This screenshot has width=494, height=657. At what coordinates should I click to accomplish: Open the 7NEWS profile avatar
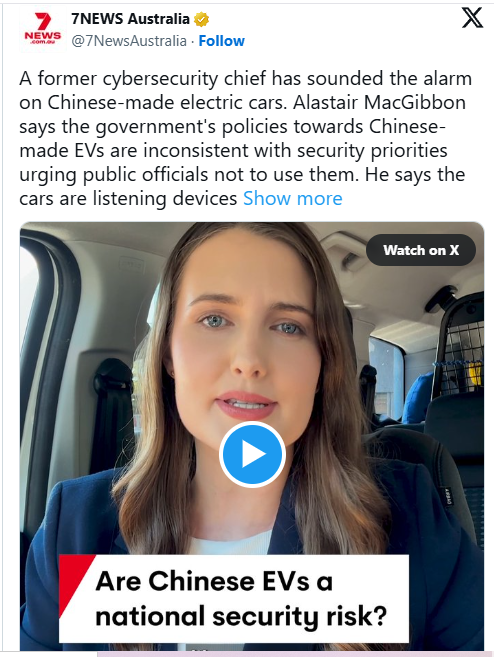pyautogui.click(x=42, y=29)
